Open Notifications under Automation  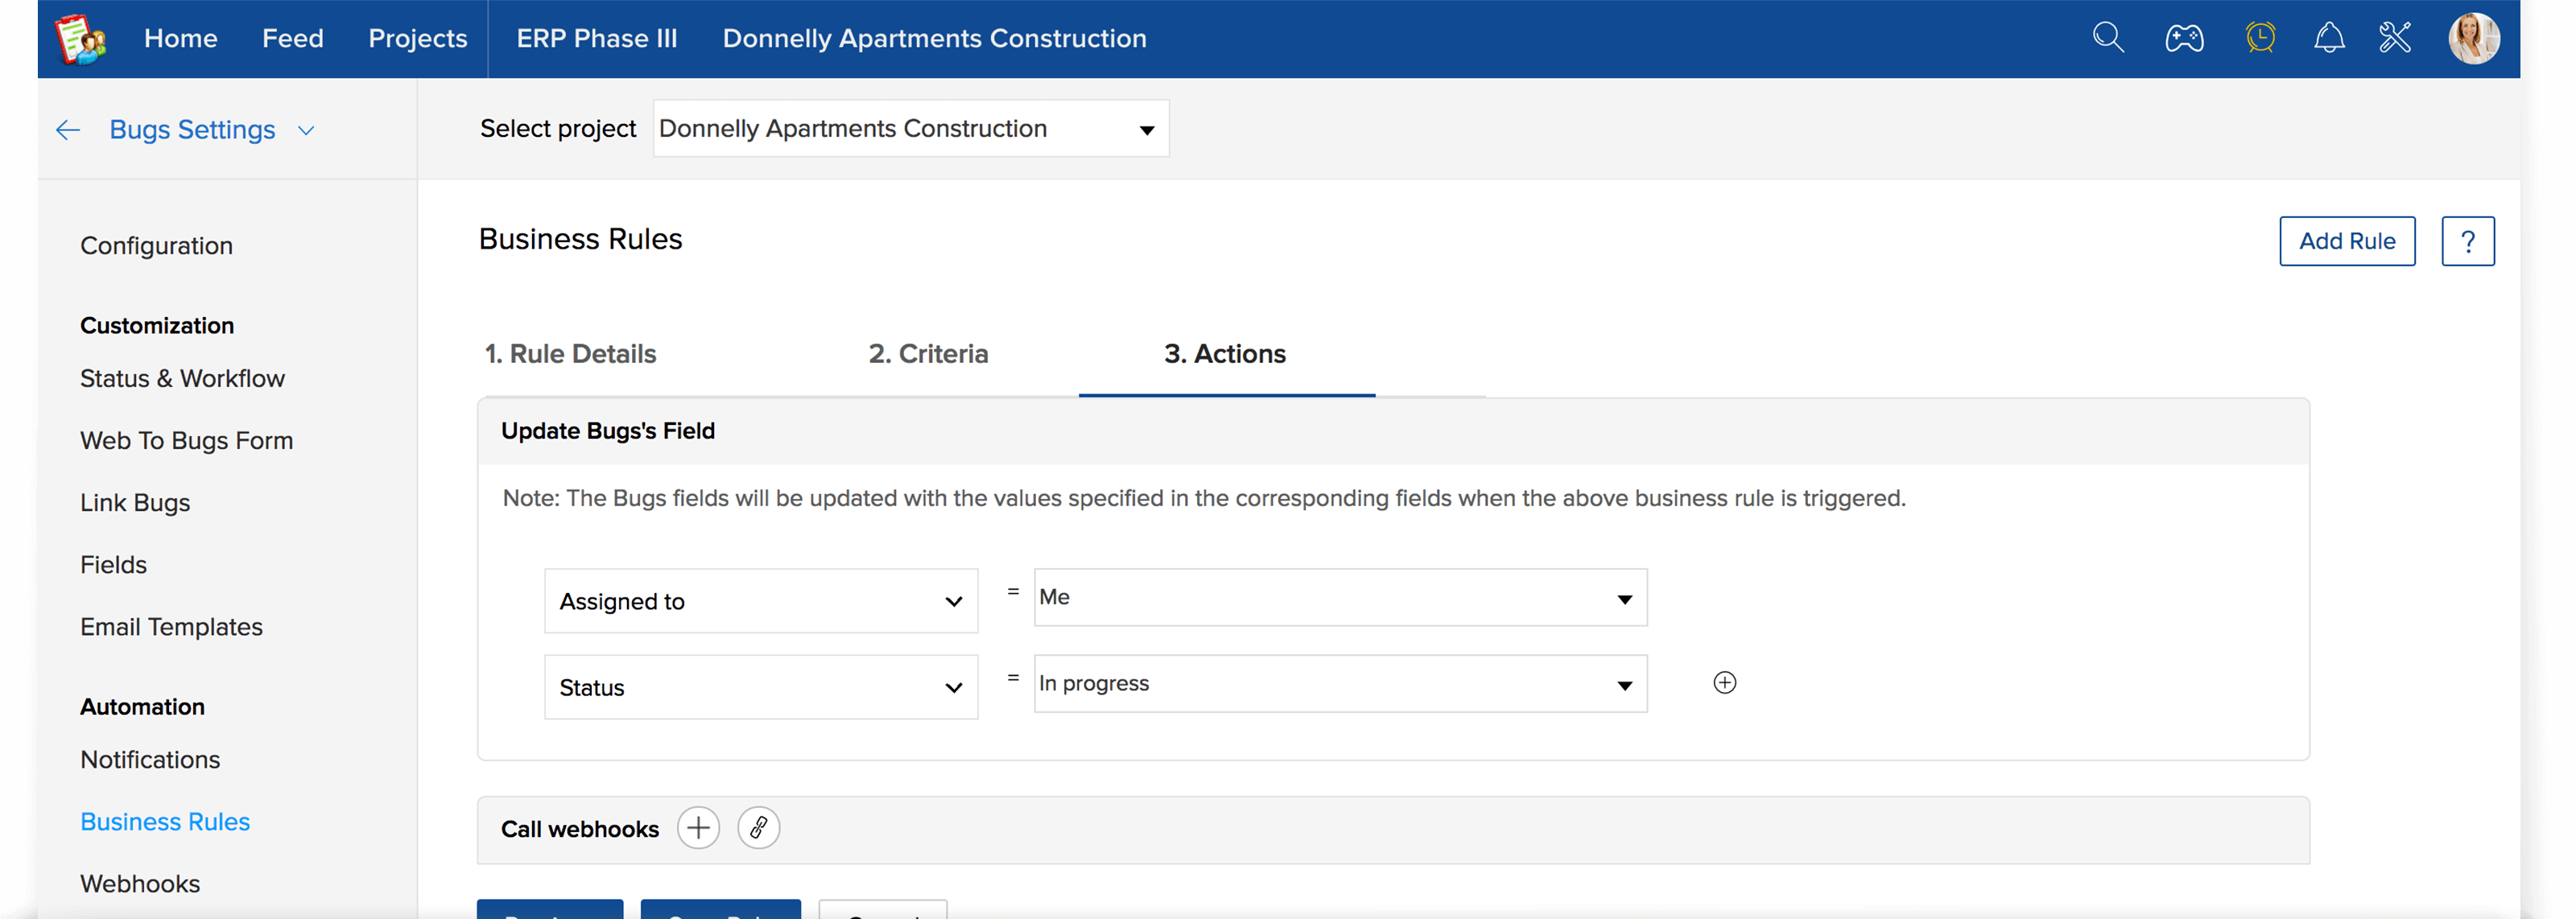pyautogui.click(x=150, y=760)
